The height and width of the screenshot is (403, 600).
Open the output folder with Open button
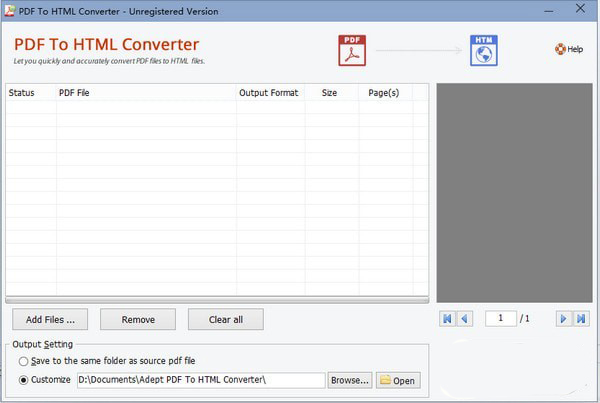(x=398, y=380)
